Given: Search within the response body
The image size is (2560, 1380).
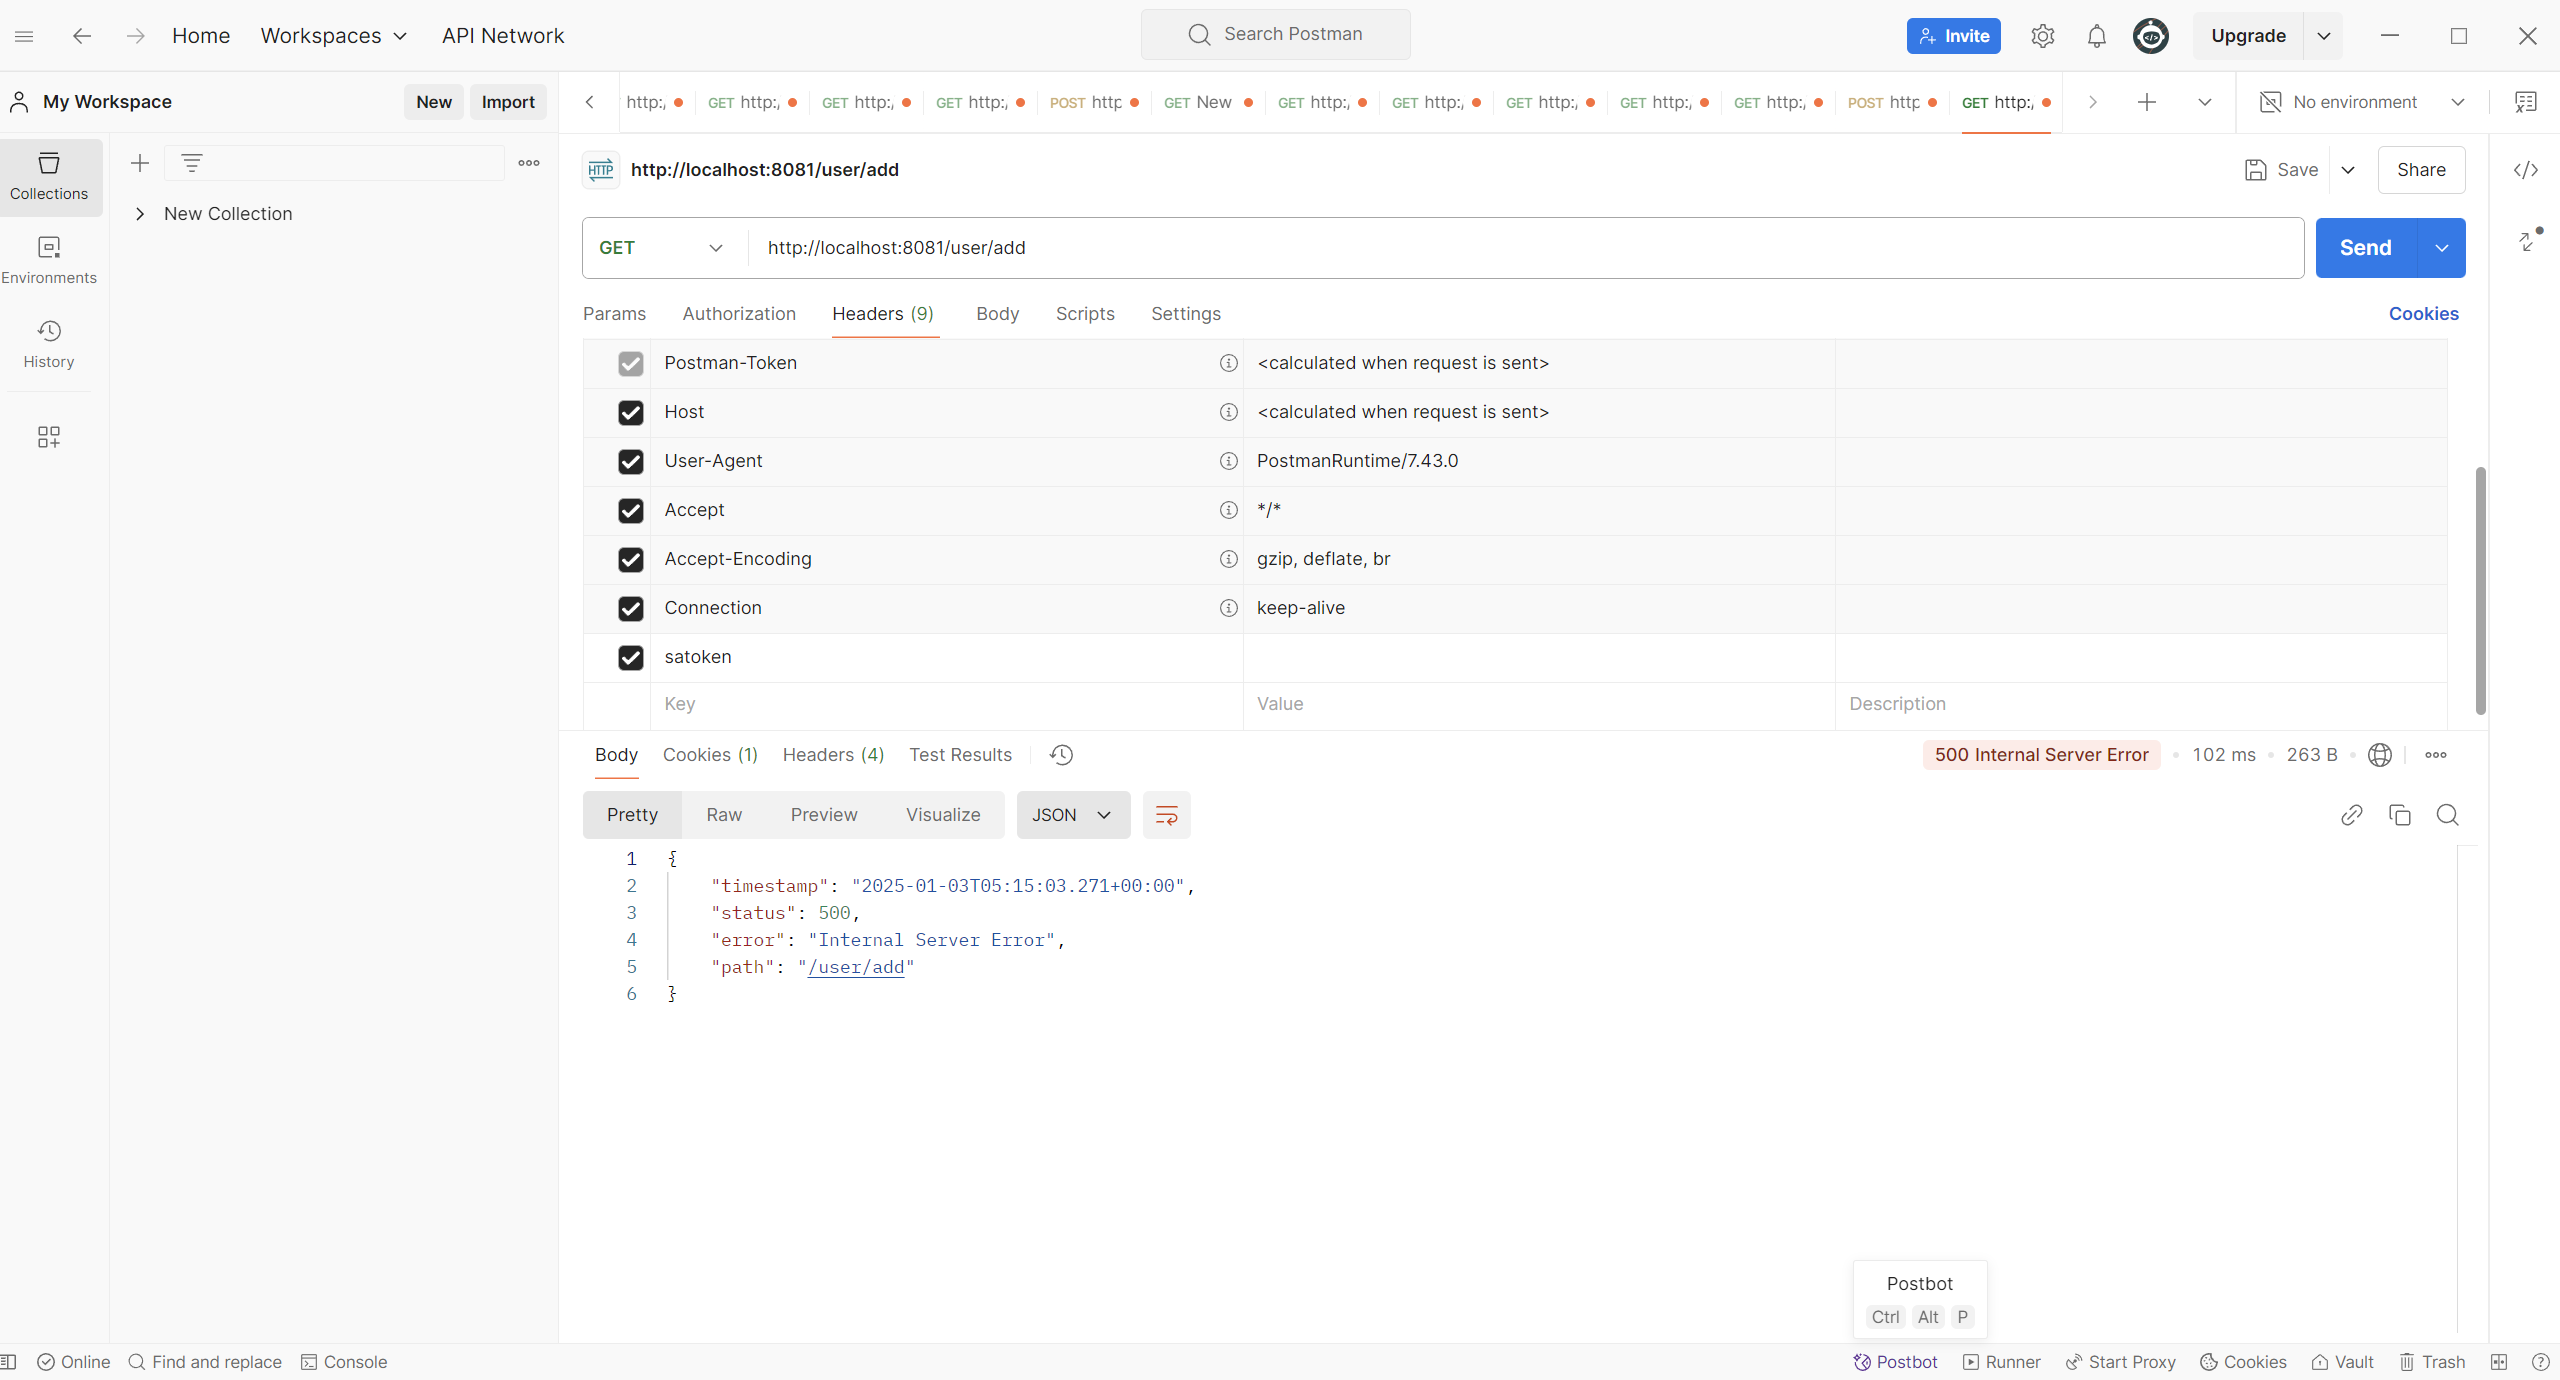Looking at the screenshot, I should point(2447,815).
